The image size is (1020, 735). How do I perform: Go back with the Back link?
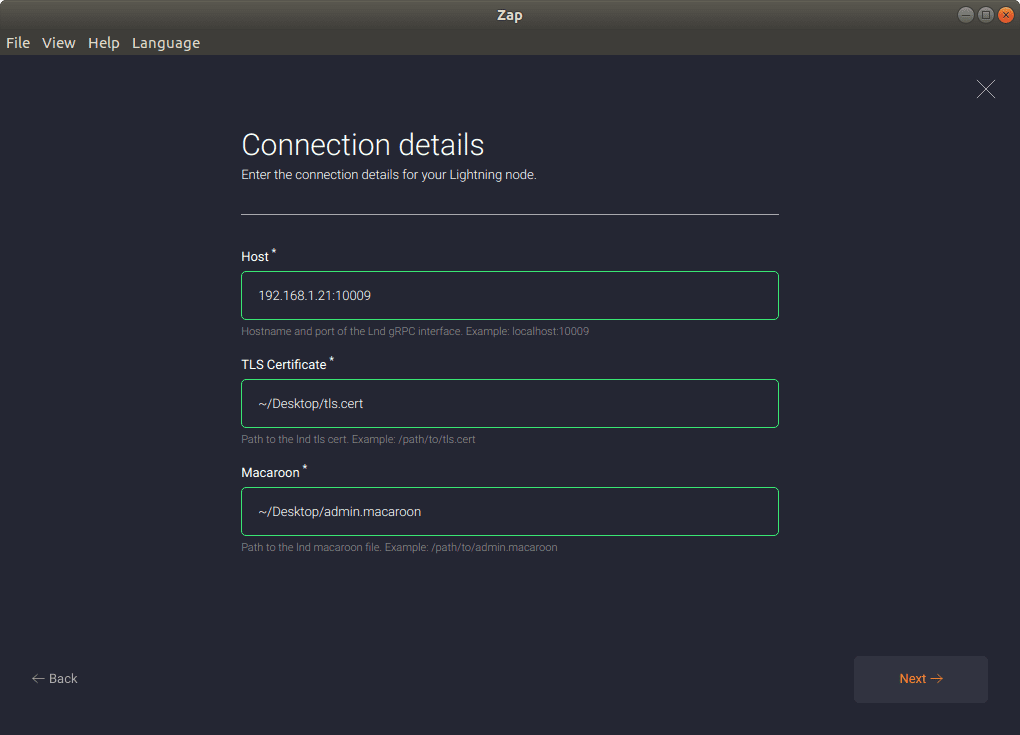pyautogui.click(x=62, y=678)
